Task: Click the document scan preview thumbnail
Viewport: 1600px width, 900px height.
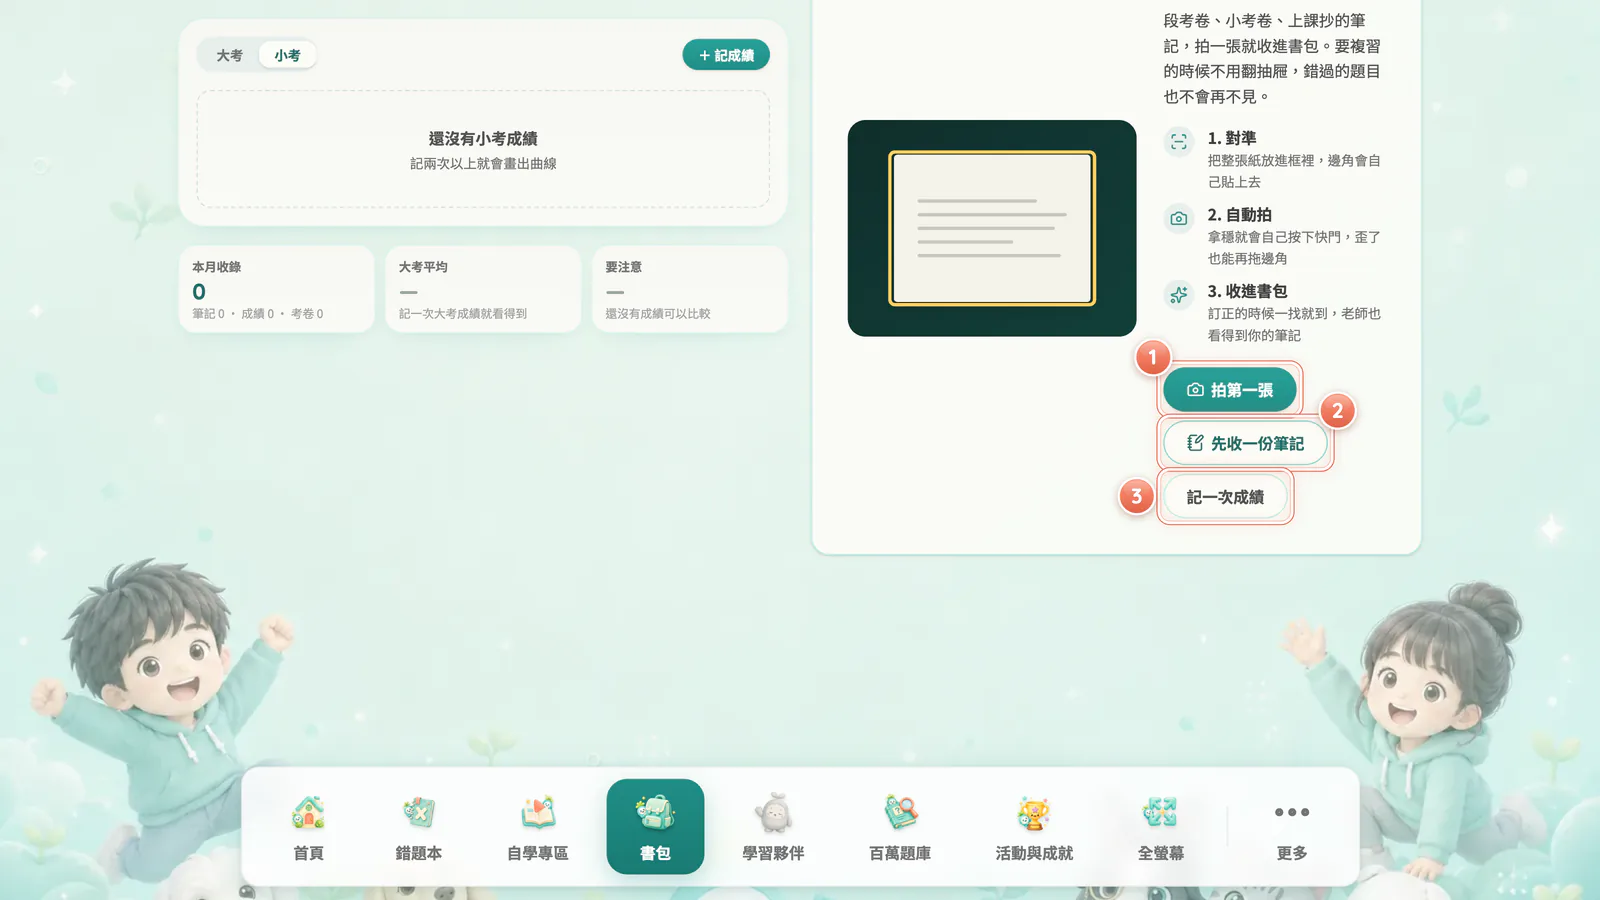Action: coord(992,228)
